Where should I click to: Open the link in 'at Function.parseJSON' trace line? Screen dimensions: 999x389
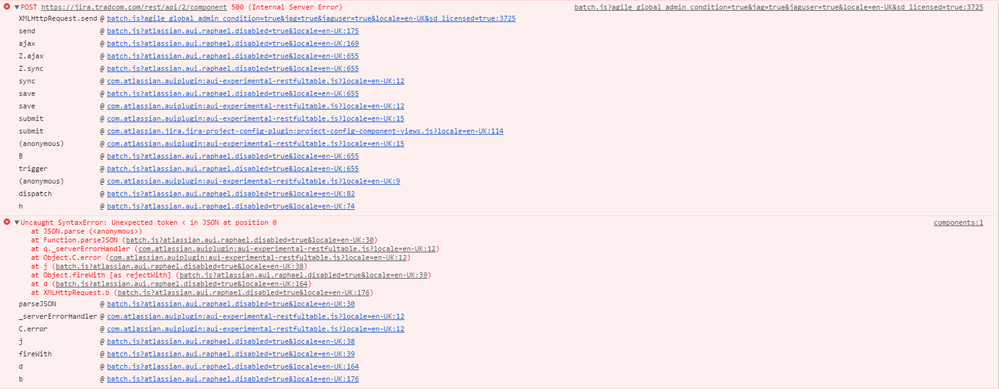(250, 240)
